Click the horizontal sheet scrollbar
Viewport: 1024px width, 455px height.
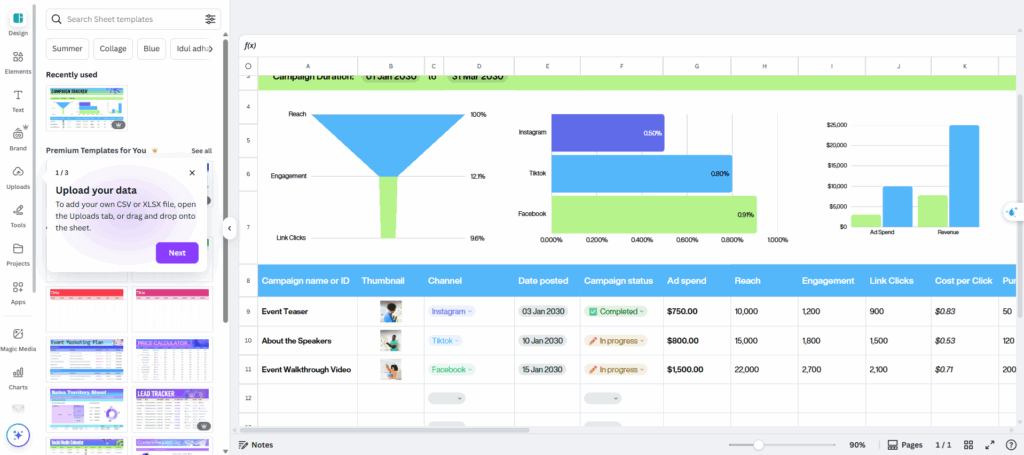pos(384,430)
